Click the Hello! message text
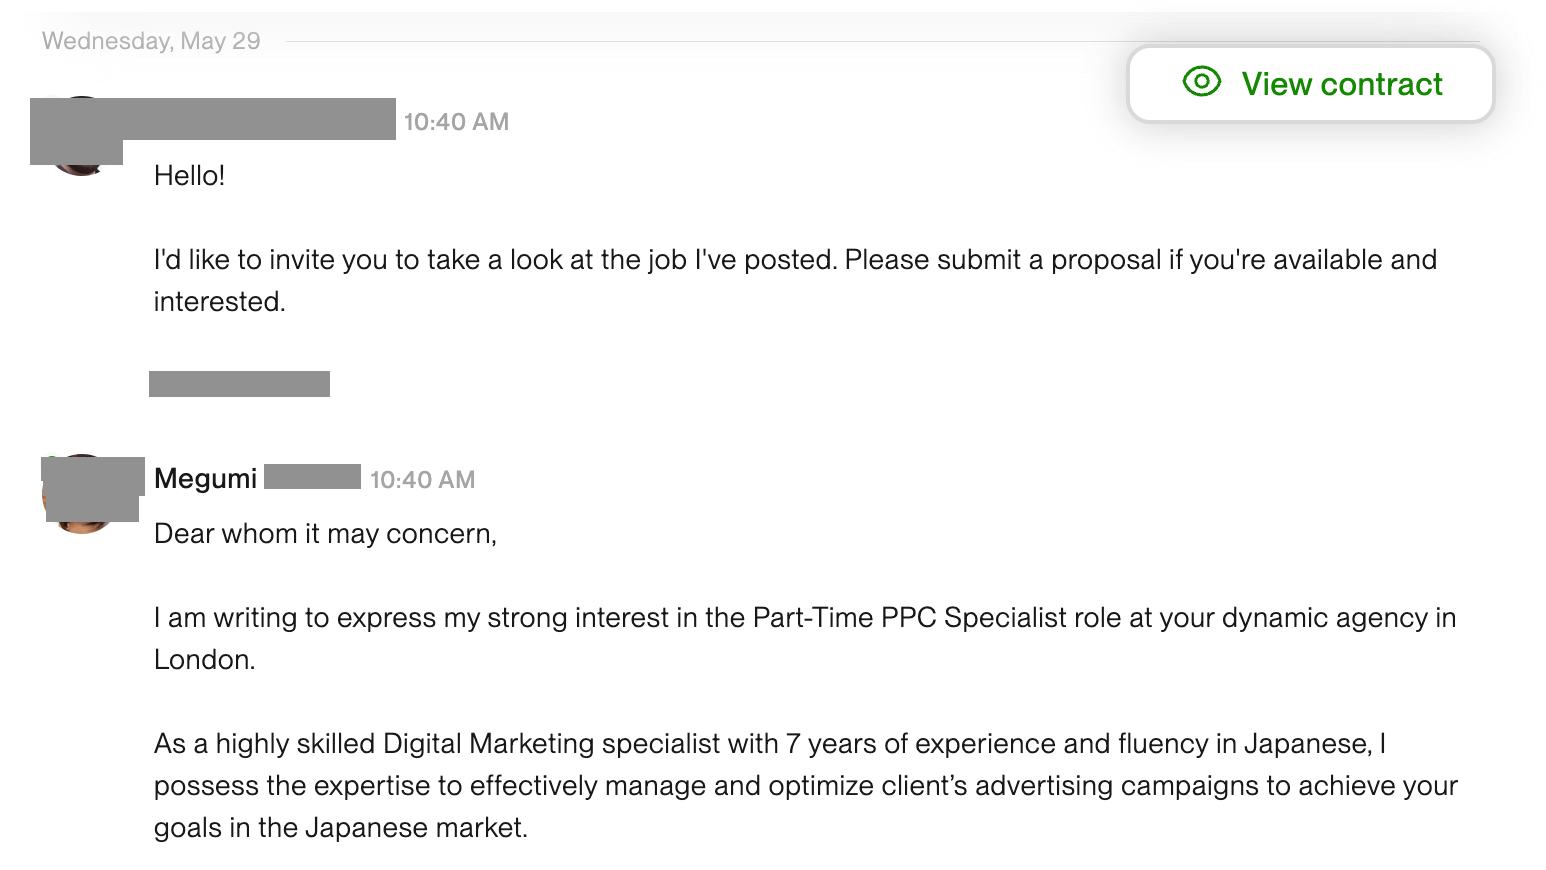Viewport: 1546px width, 870px height. click(189, 176)
